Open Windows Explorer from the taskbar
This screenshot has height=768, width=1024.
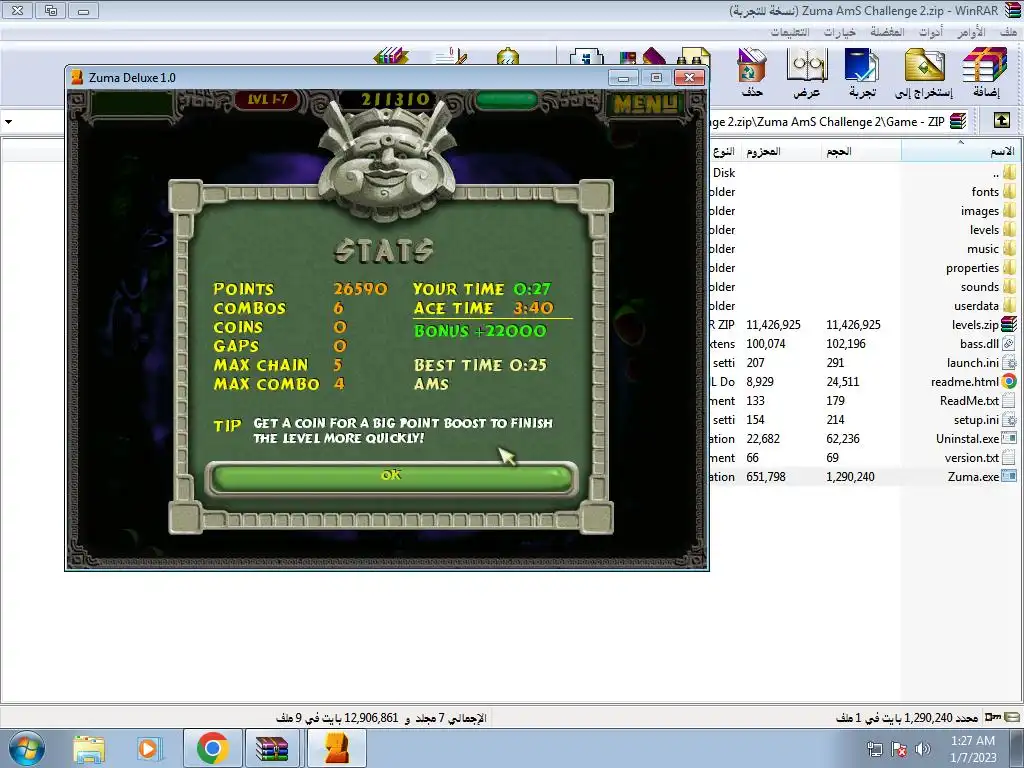[x=89, y=749]
